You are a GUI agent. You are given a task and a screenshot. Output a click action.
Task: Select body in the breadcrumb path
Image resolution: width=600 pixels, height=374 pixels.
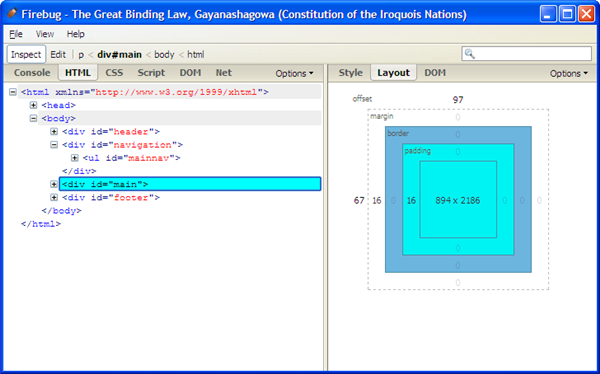pyautogui.click(x=164, y=55)
